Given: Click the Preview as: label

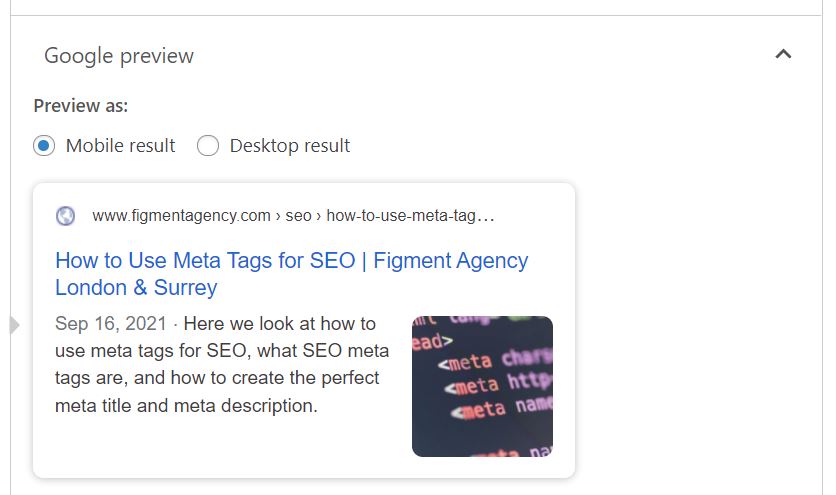Looking at the screenshot, I should tap(81, 106).
